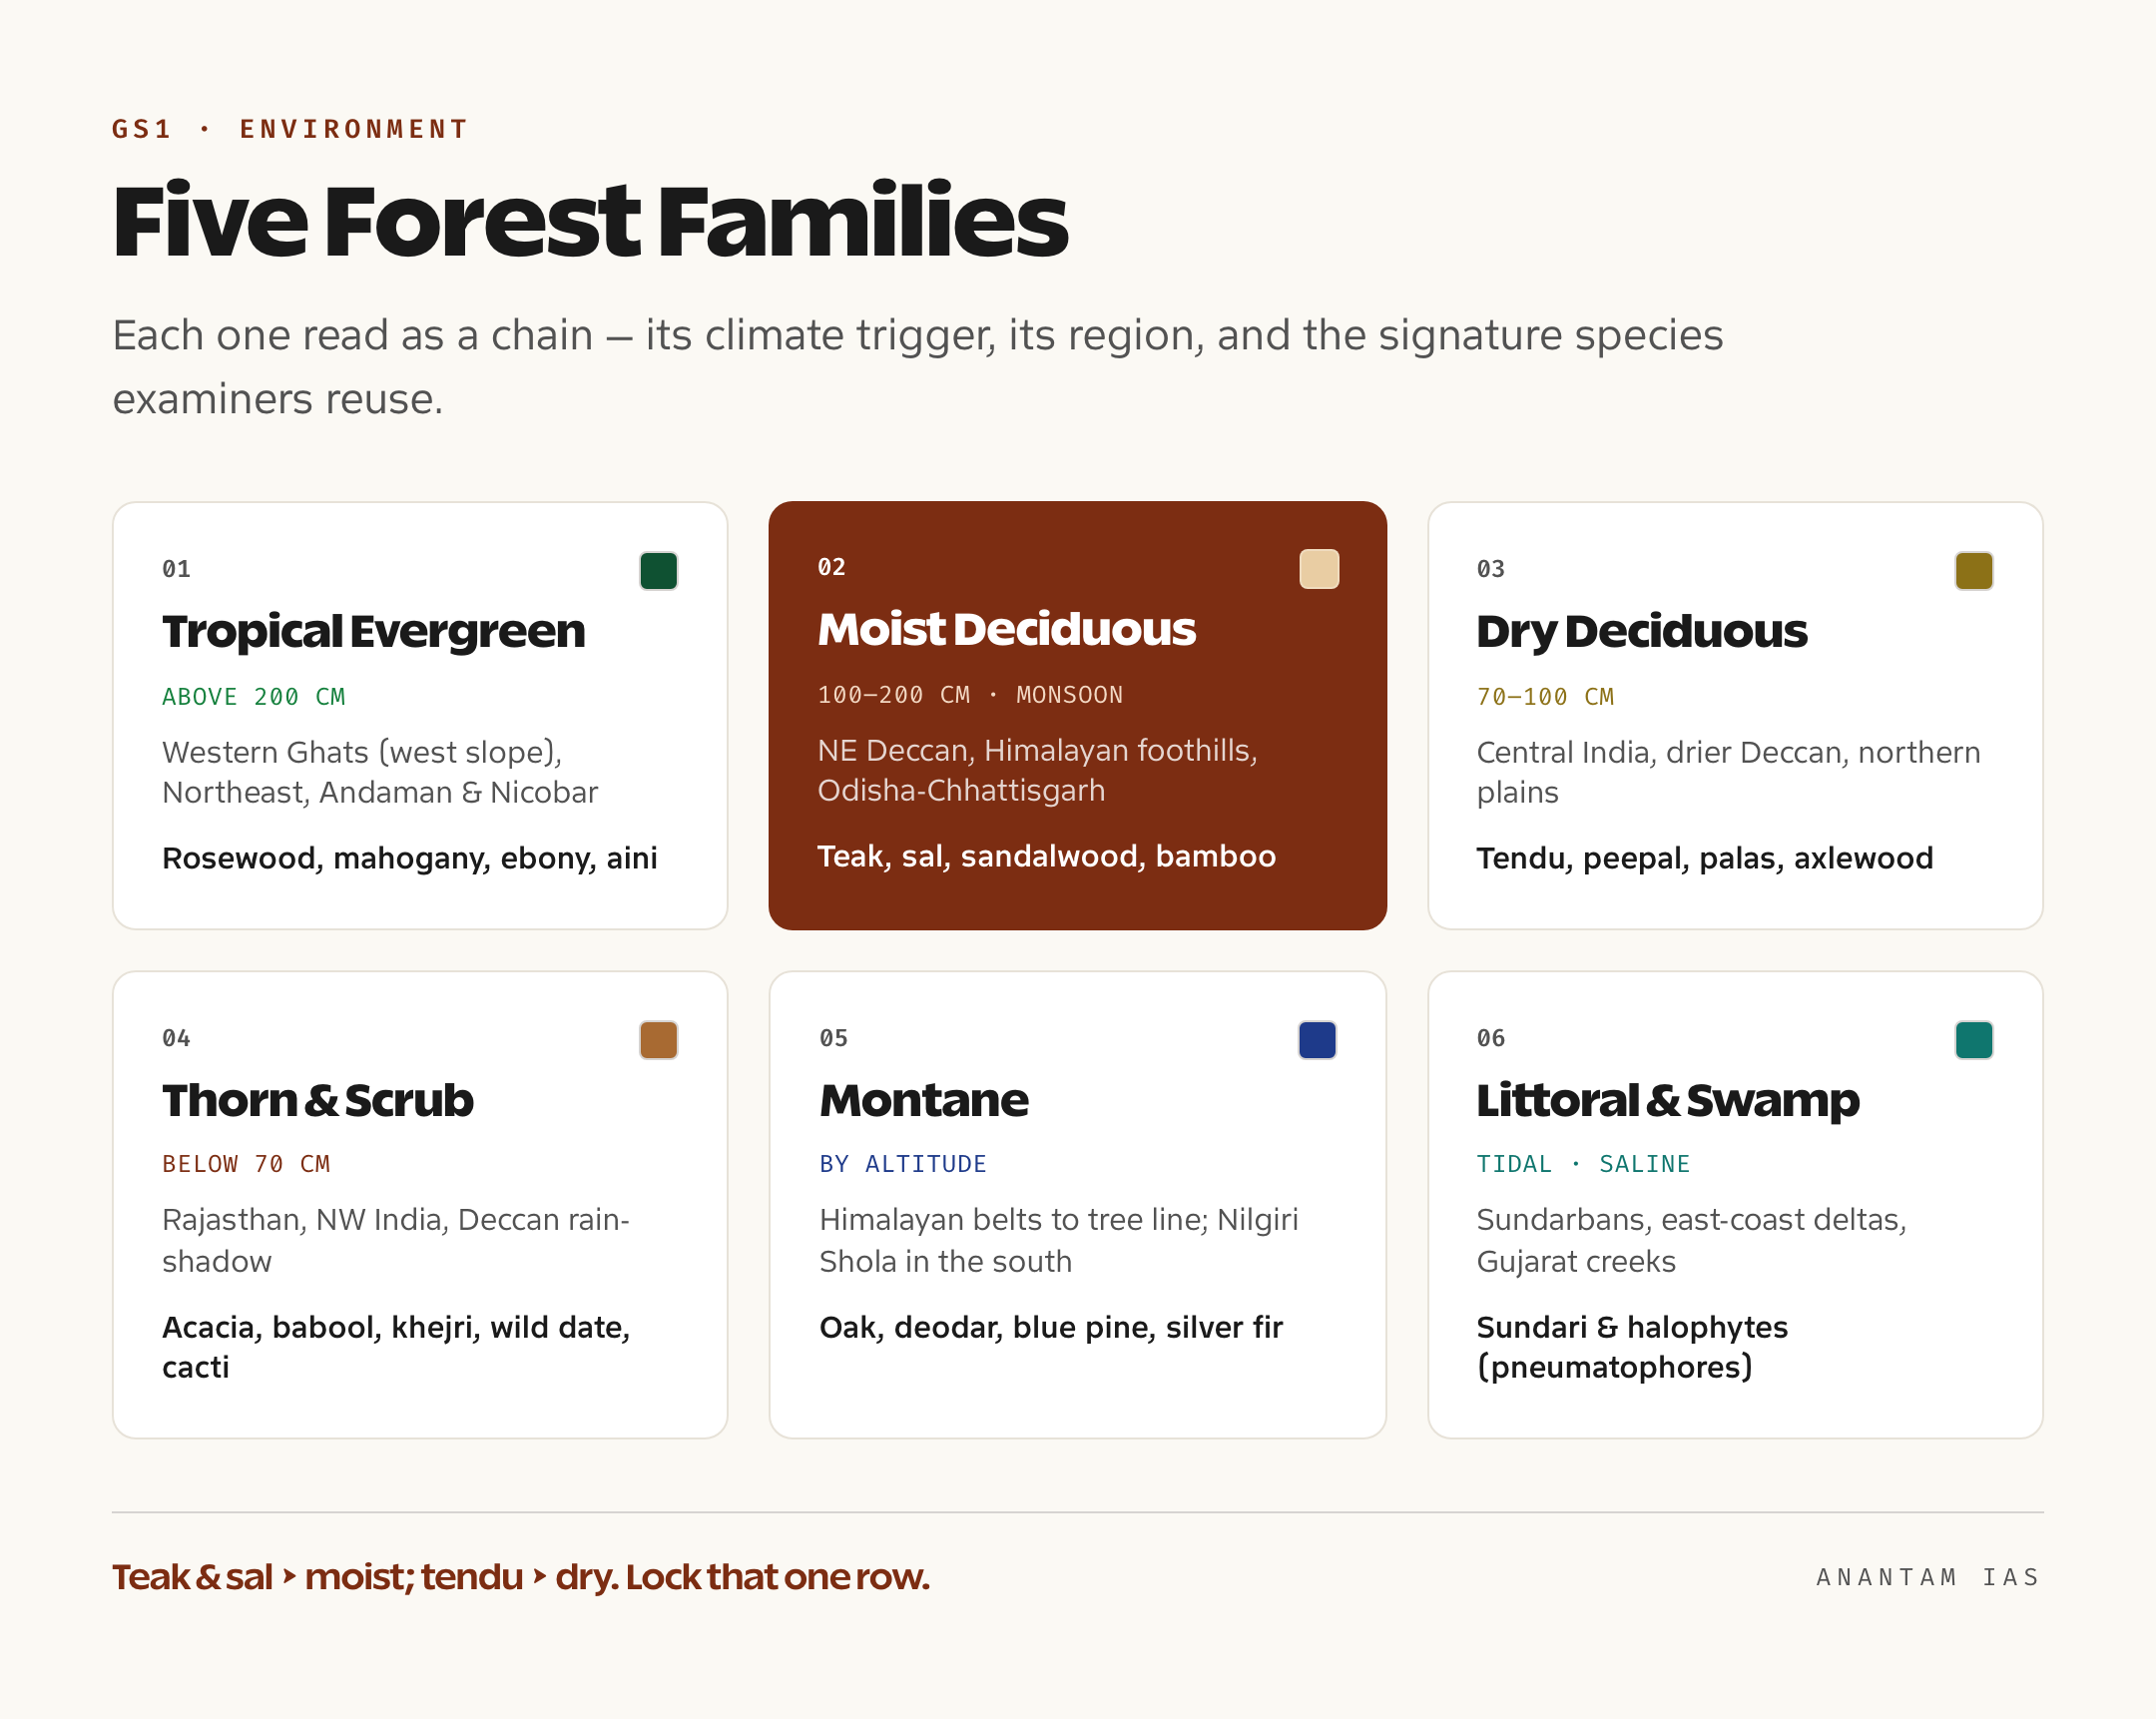This screenshot has height=1719, width=2156.
Task: Click the 'Five Forest Families' title
Action: pos(590,221)
